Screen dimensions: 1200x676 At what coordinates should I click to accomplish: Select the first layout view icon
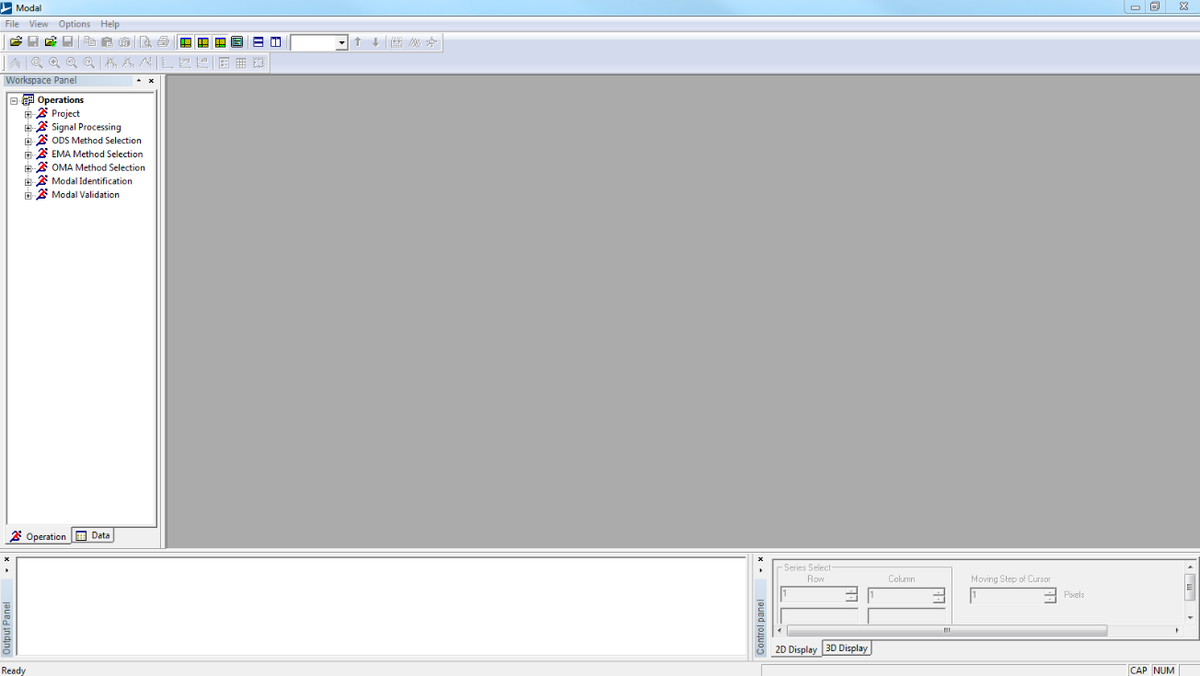(185, 42)
